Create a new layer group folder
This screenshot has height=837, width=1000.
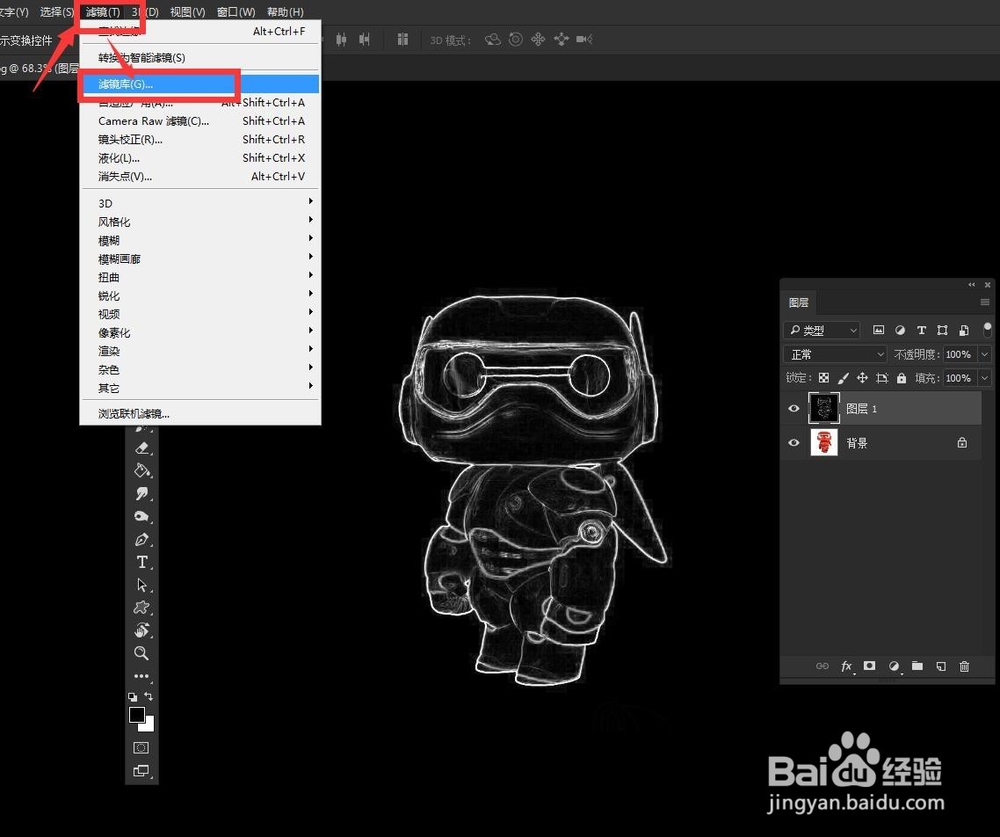(917, 665)
